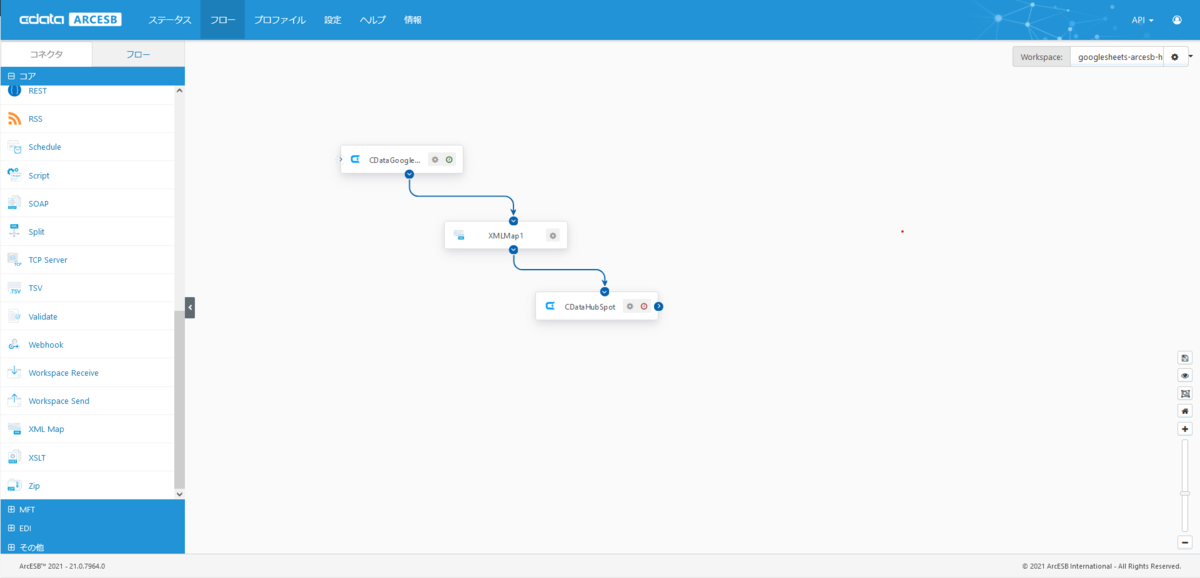Open the ヘルプ menu
The image size is (1200, 578).
pyautogui.click(x=373, y=20)
